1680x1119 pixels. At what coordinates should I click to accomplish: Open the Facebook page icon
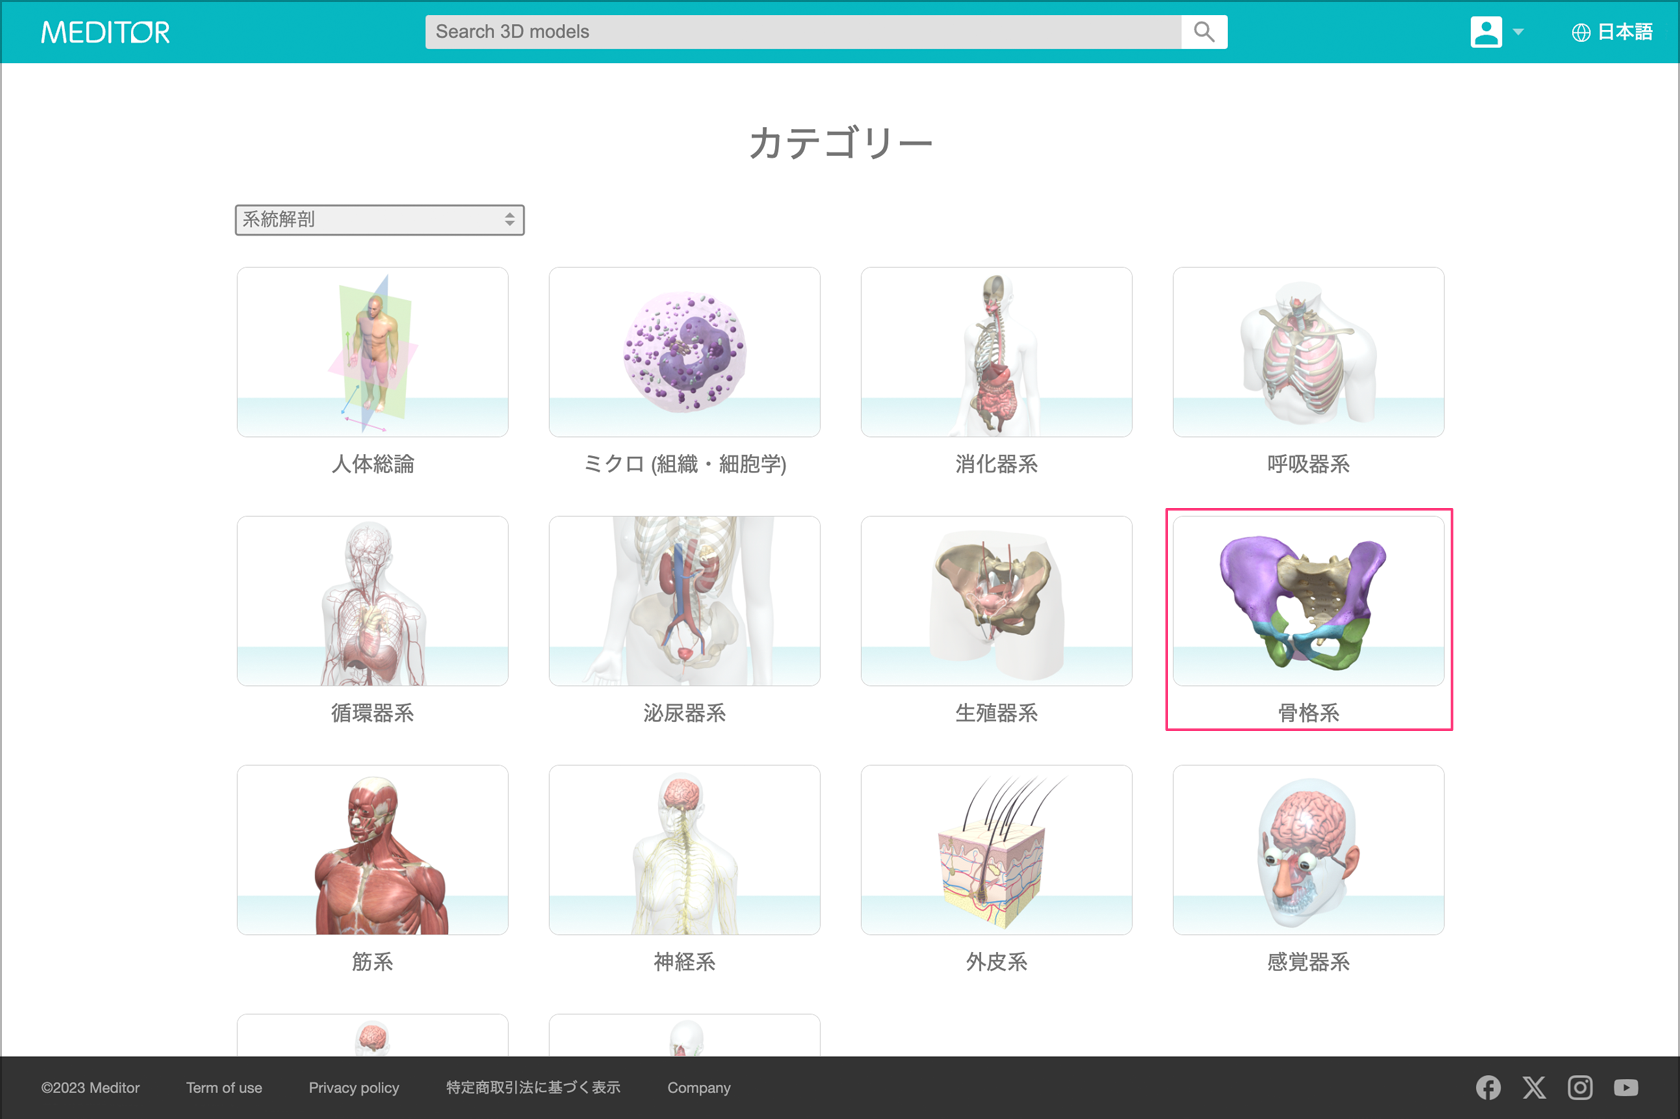(1488, 1087)
